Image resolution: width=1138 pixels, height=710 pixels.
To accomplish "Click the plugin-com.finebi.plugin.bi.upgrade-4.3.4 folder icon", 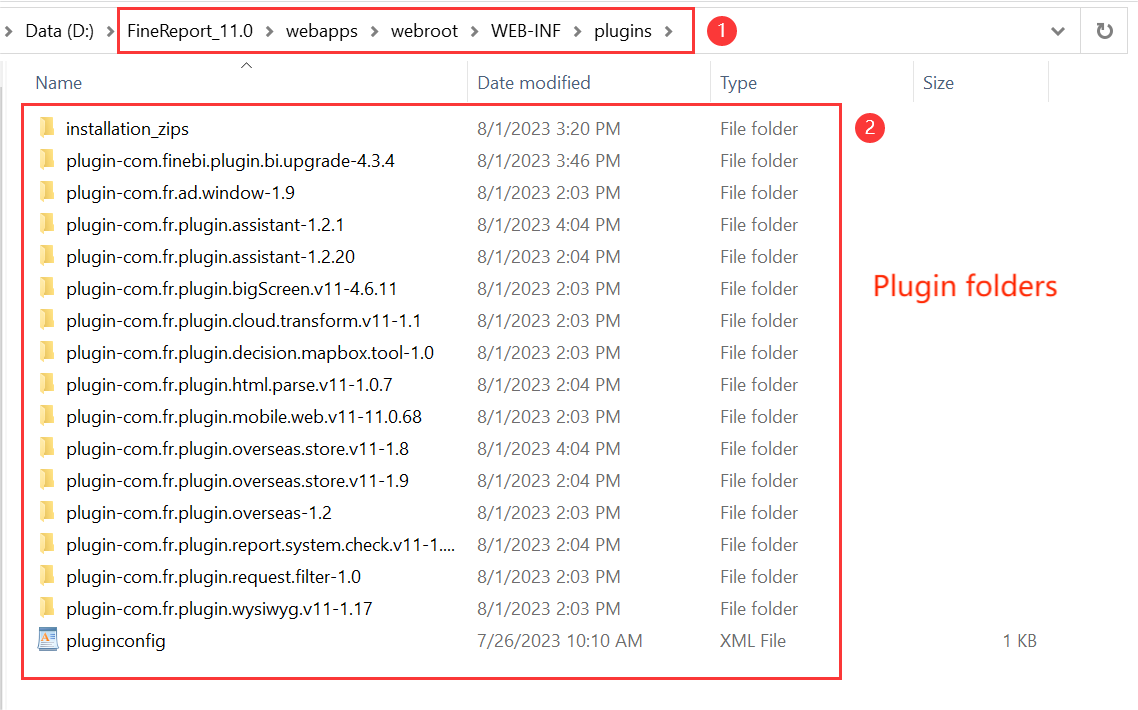I will point(47,160).
